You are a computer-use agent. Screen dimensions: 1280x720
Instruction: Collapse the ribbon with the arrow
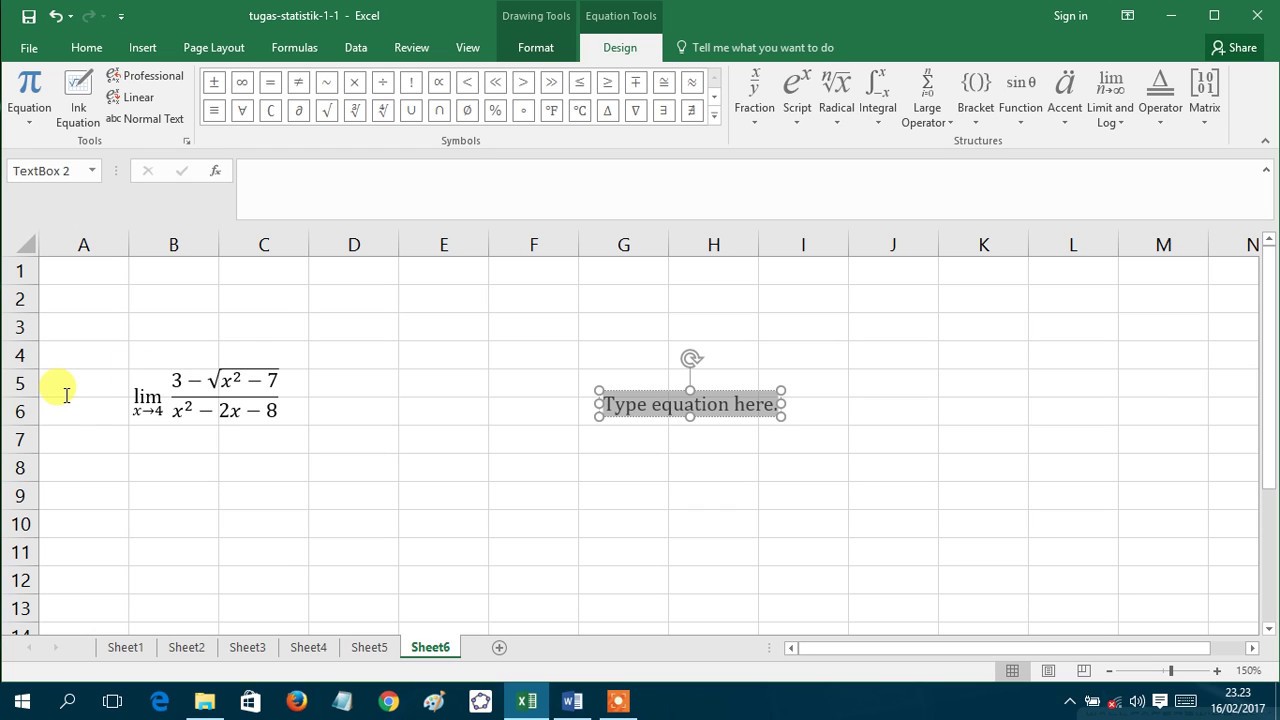point(1265,141)
